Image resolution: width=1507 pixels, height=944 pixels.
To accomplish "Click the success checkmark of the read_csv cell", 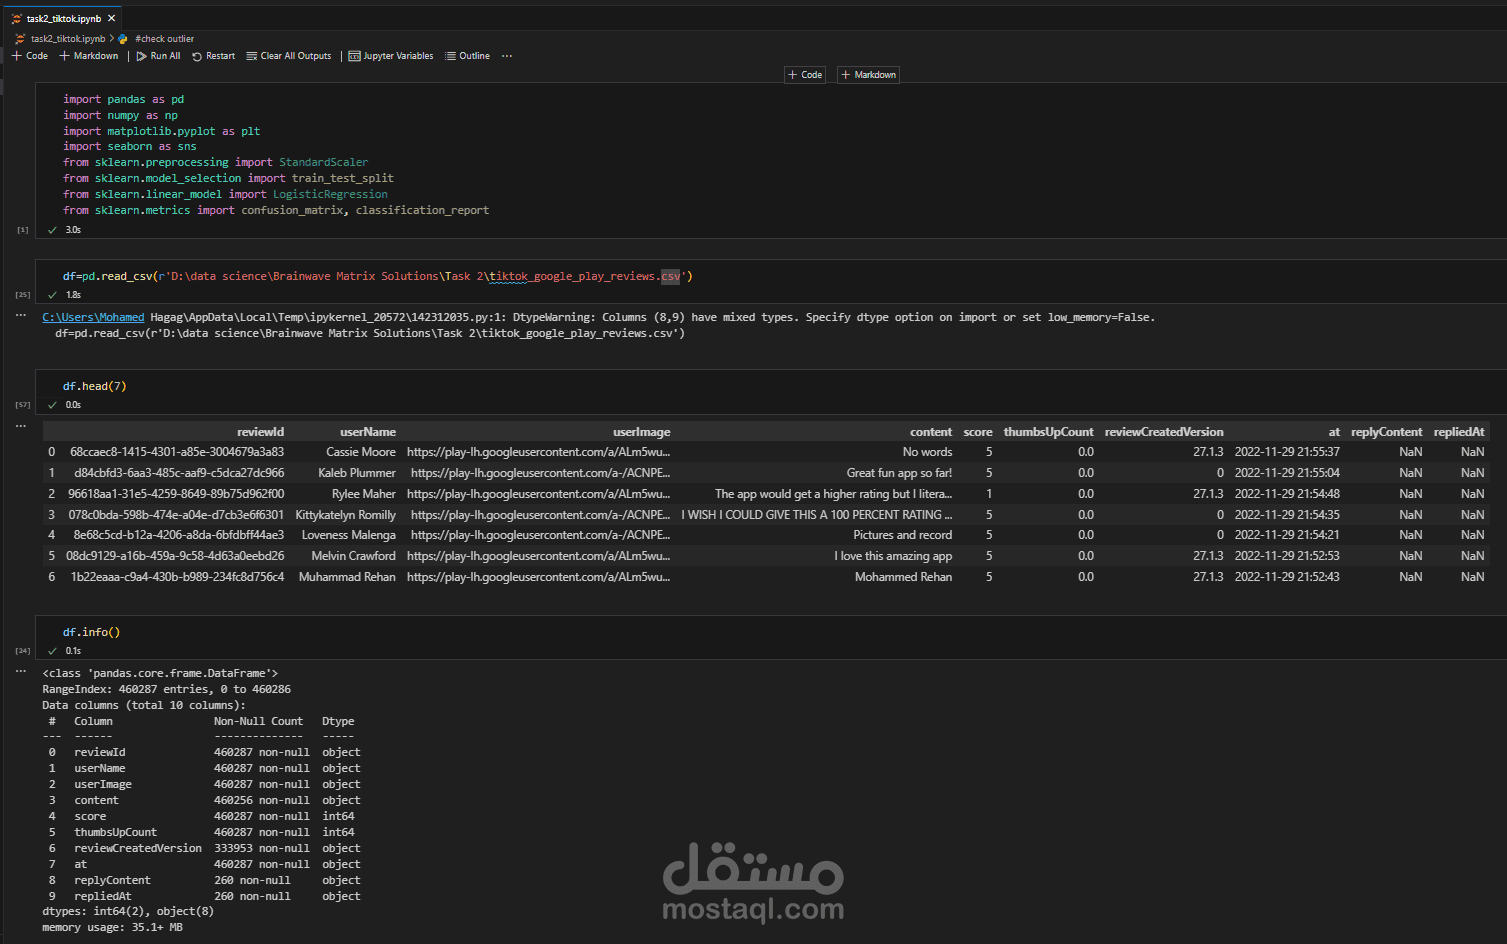I will pyautogui.click(x=53, y=295).
